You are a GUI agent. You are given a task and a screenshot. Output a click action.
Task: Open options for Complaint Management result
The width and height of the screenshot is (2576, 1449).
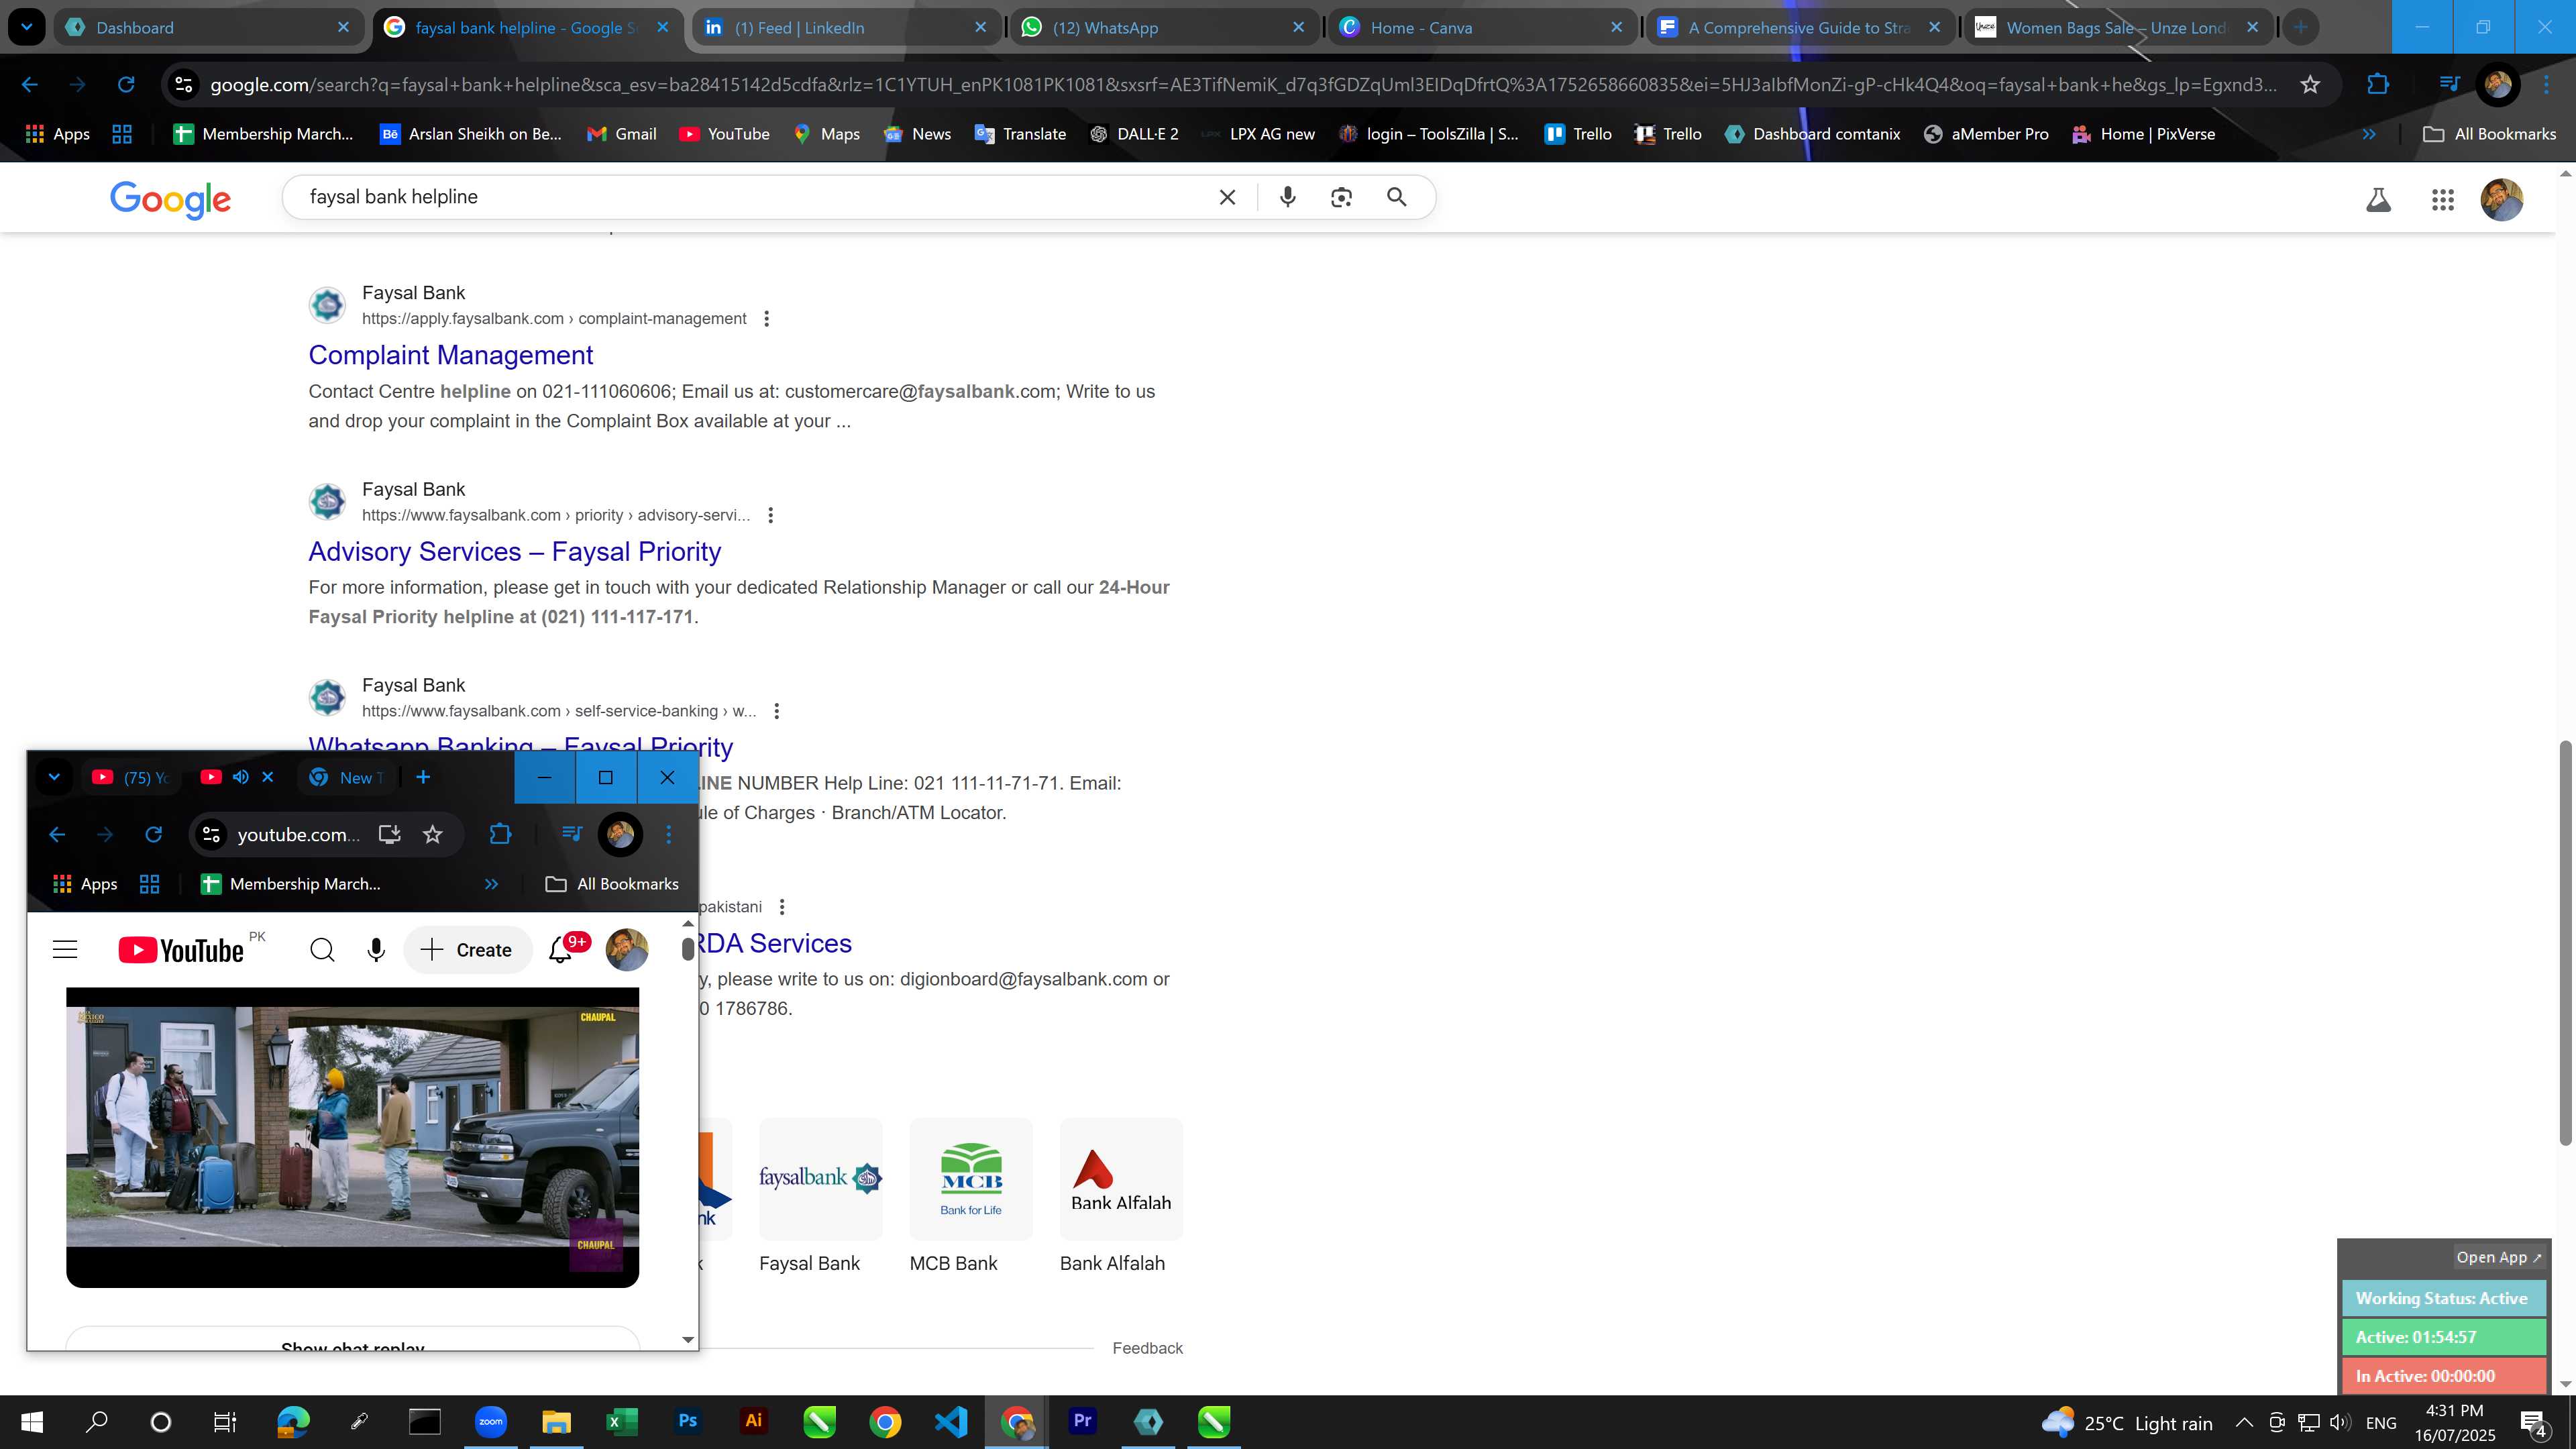pyautogui.click(x=766, y=319)
